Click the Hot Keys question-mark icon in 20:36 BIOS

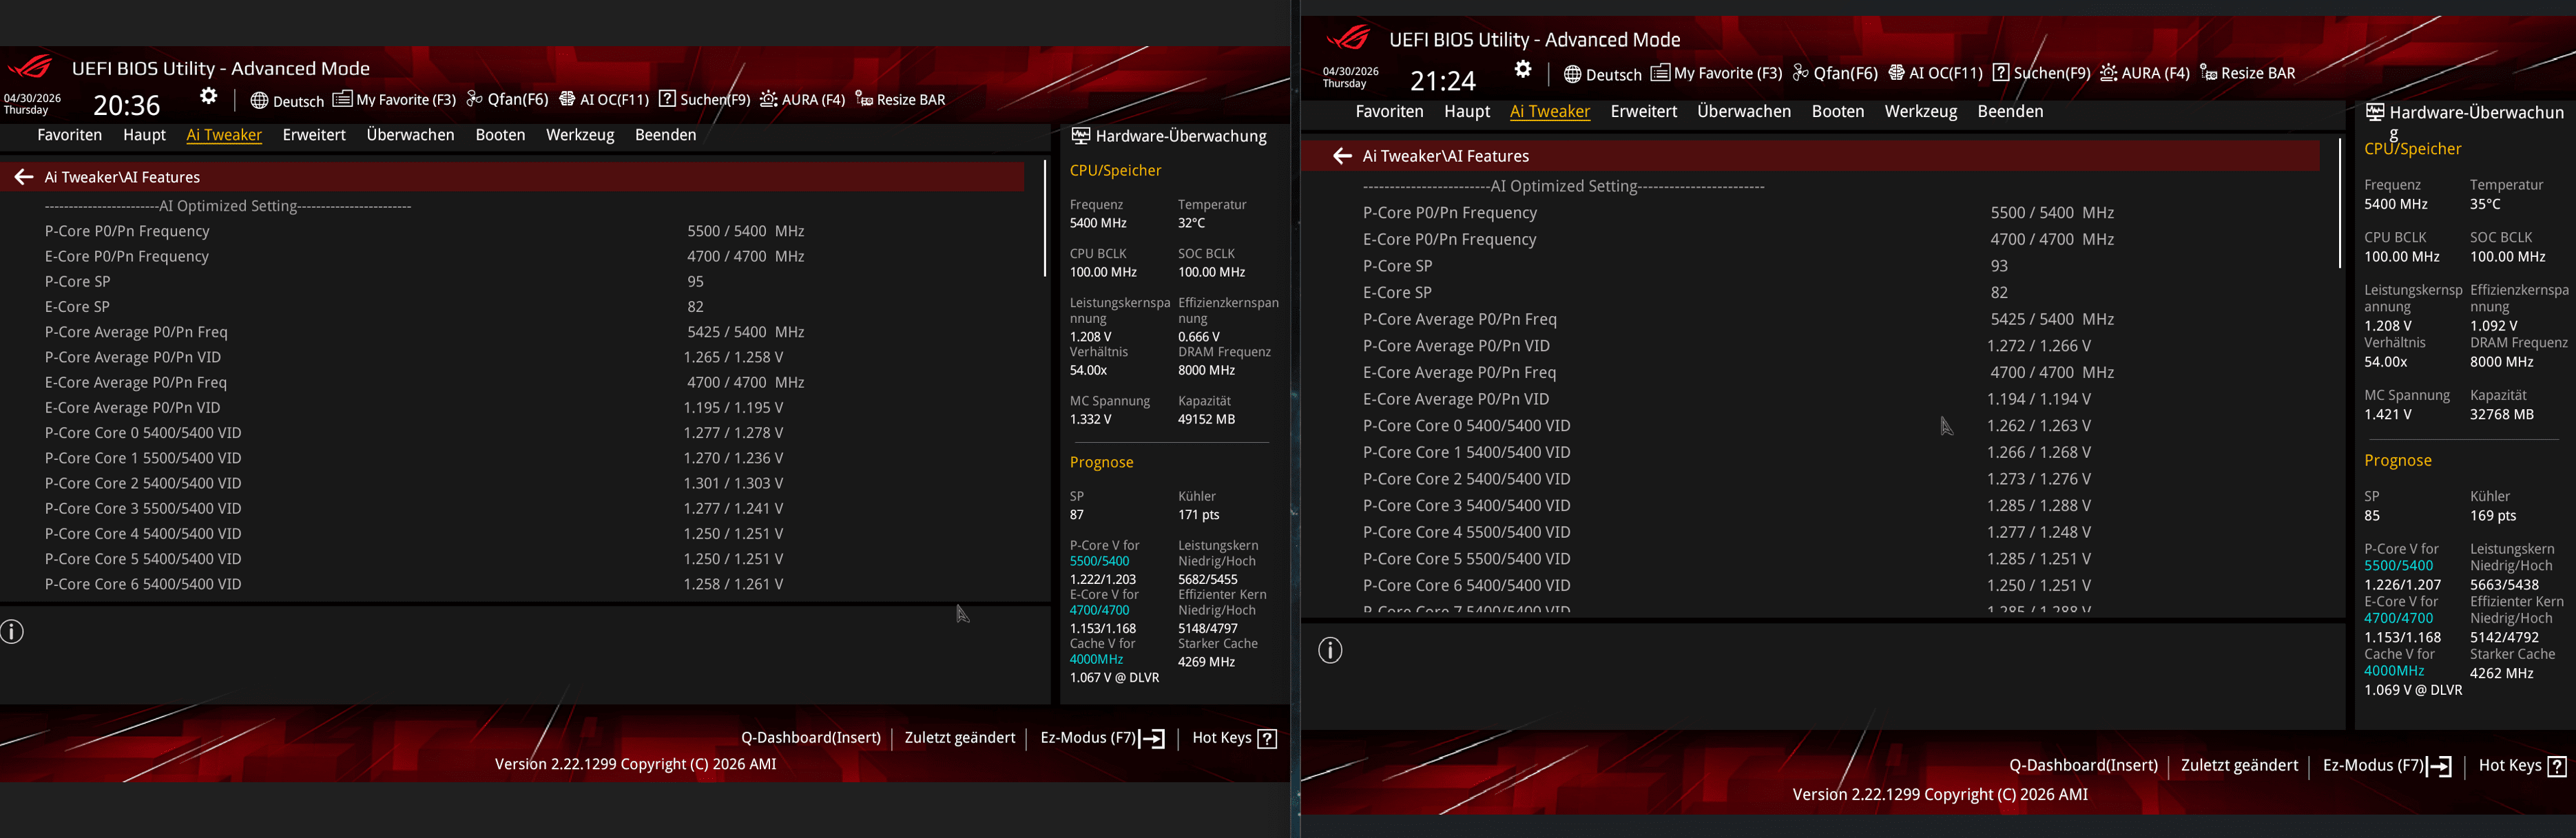[1267, 739]
